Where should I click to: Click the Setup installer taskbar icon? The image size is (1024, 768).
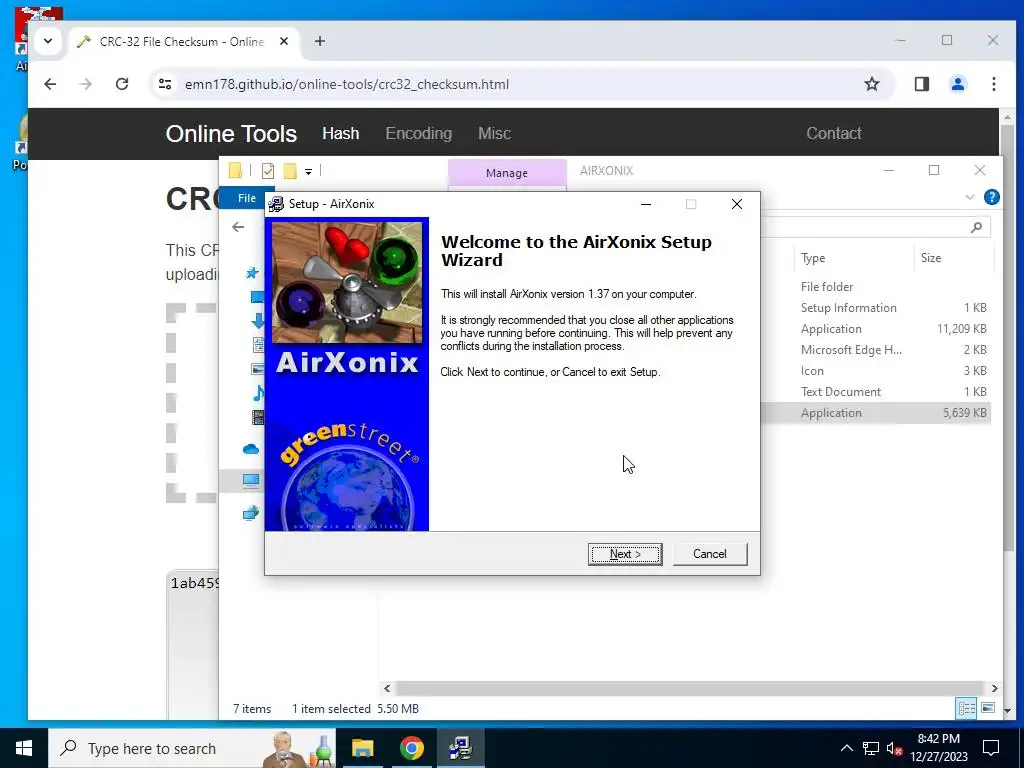click(x=460, y=748)
